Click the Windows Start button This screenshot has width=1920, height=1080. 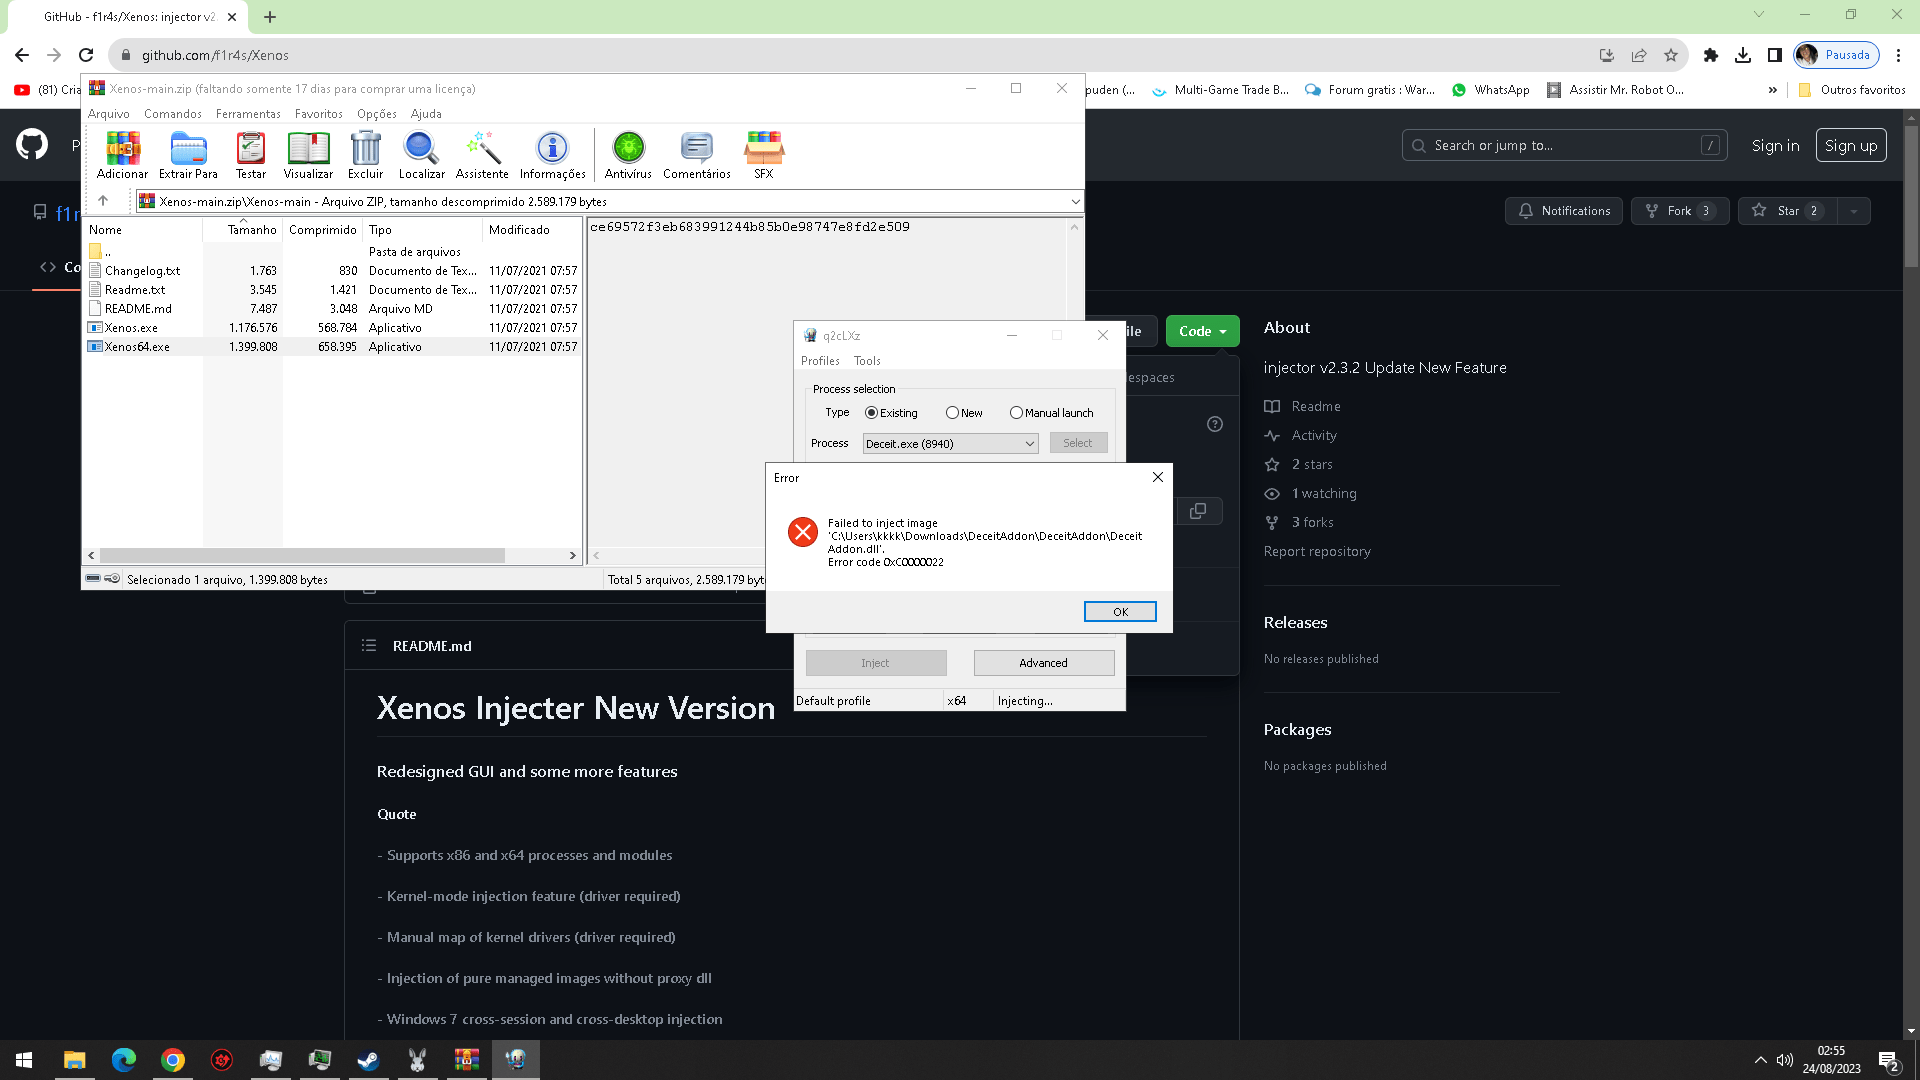point(24,1060)
